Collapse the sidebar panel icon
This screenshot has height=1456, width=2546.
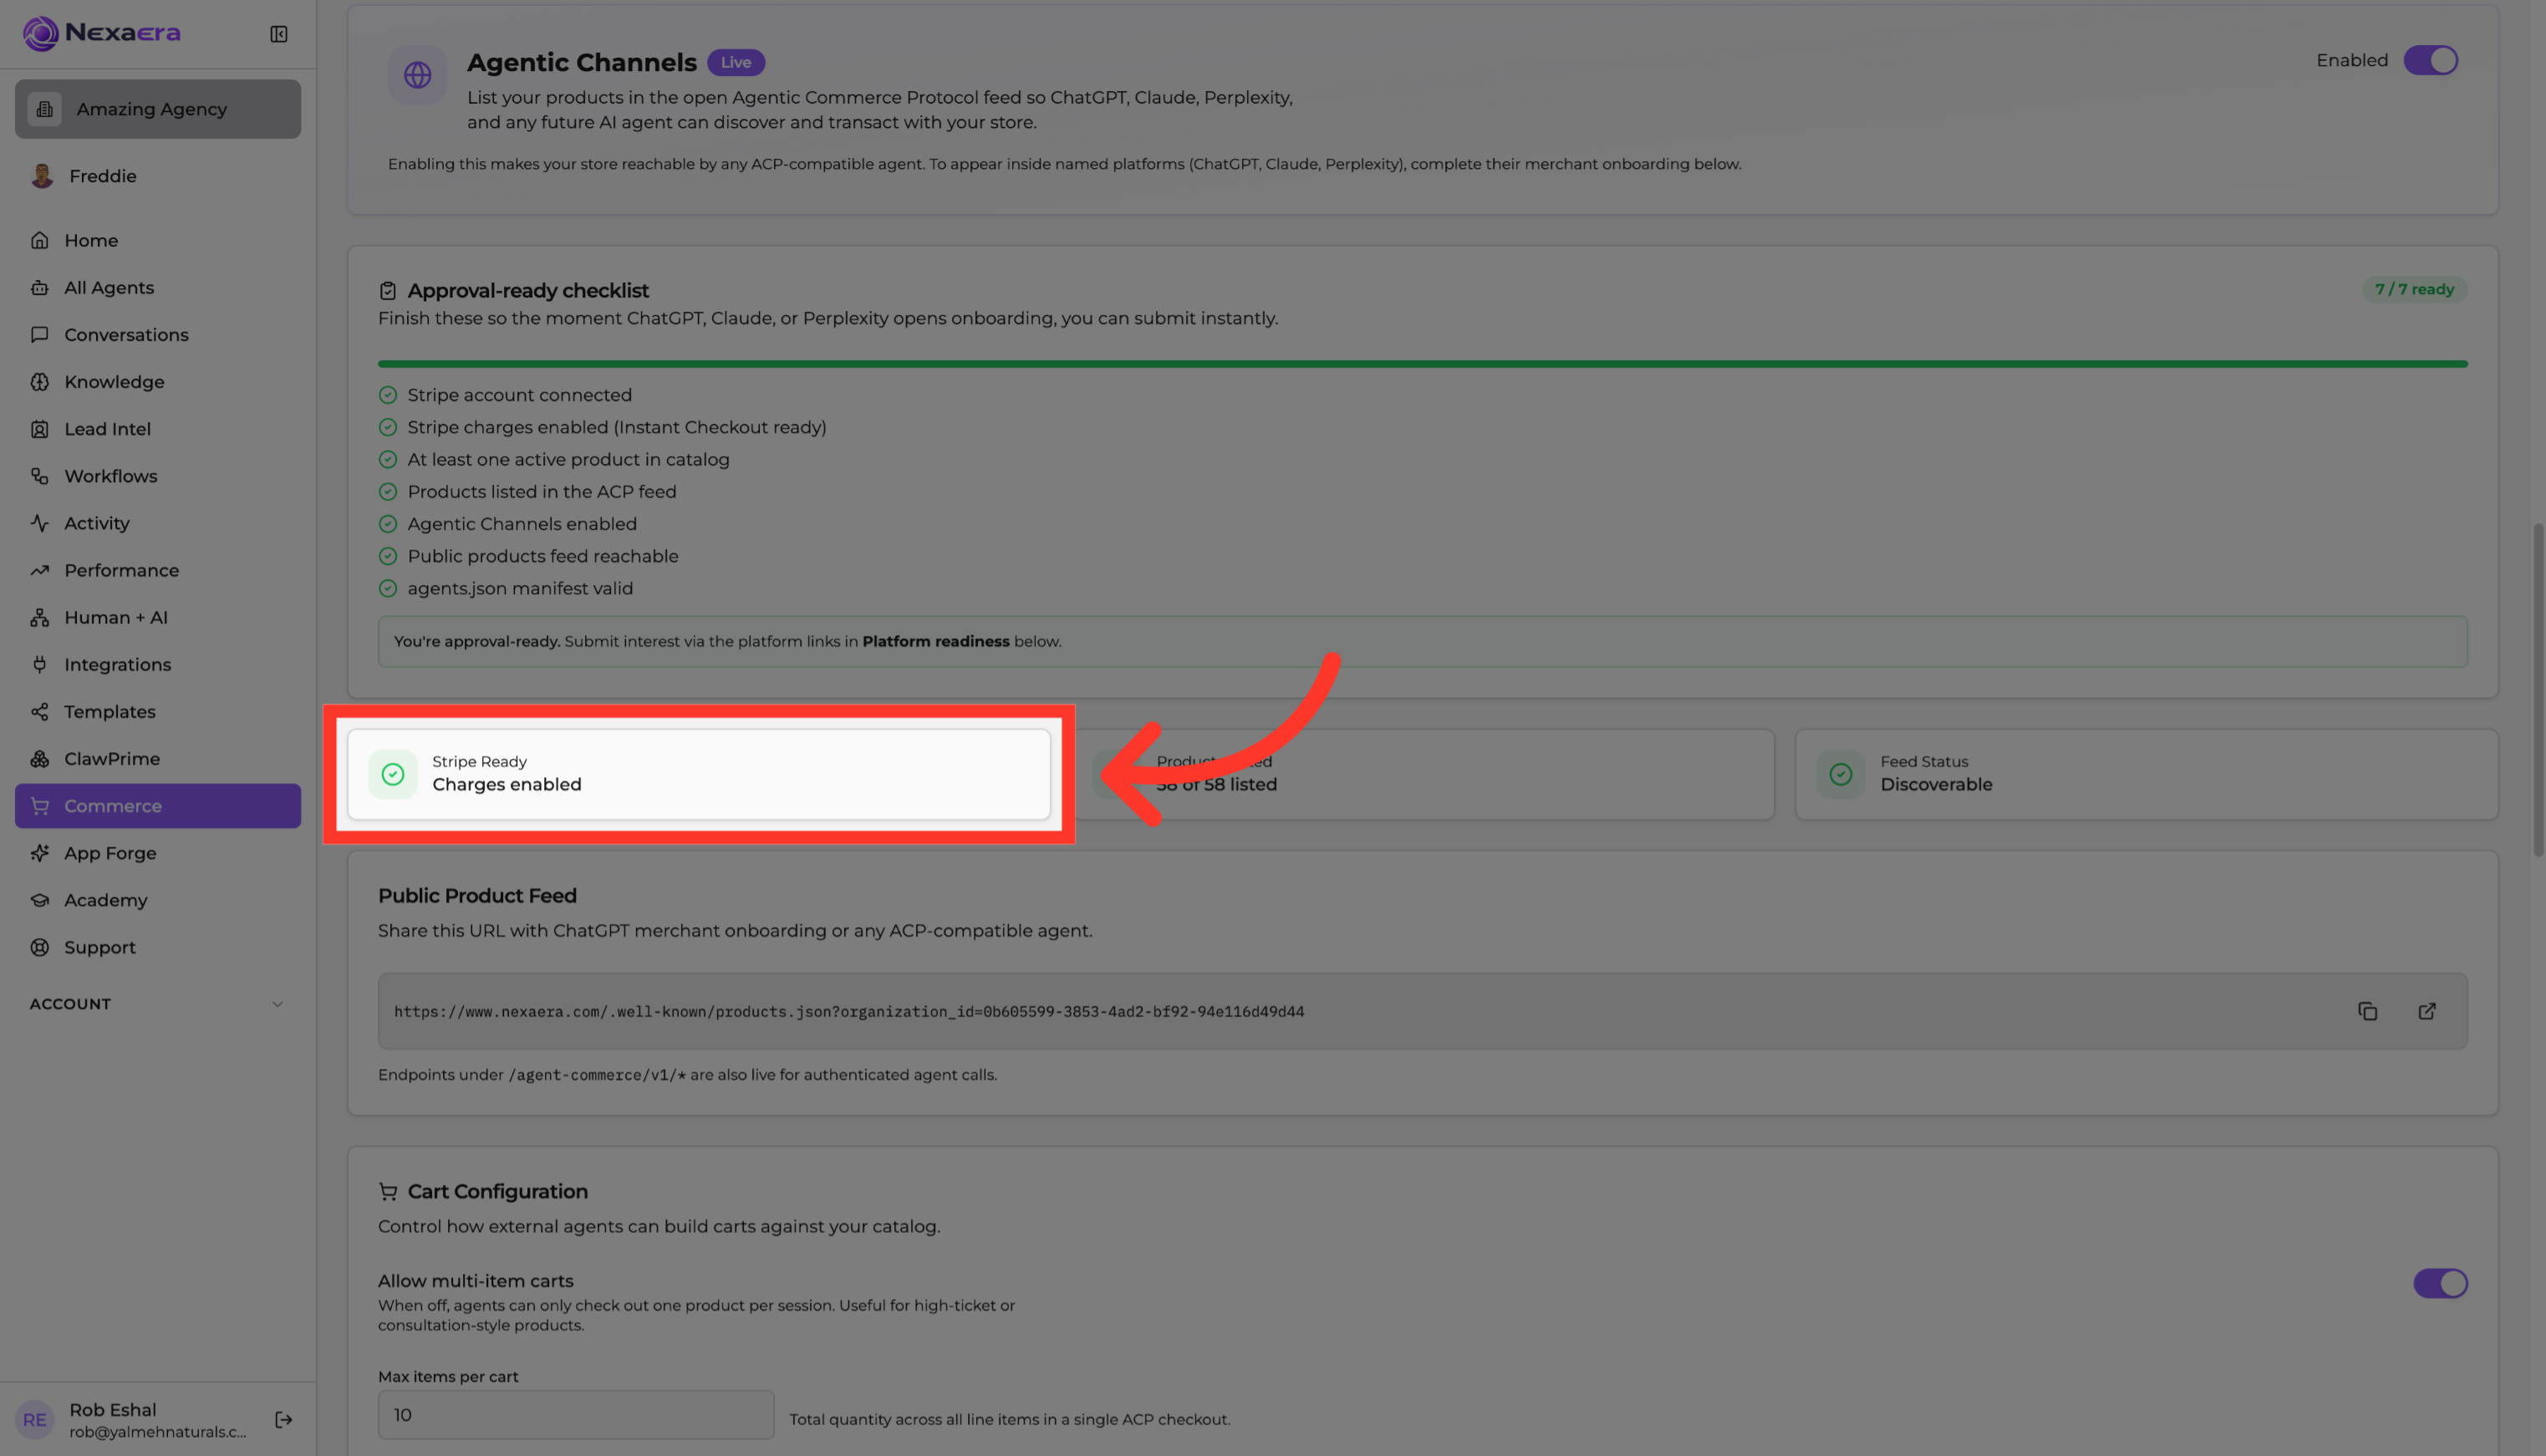279,34
